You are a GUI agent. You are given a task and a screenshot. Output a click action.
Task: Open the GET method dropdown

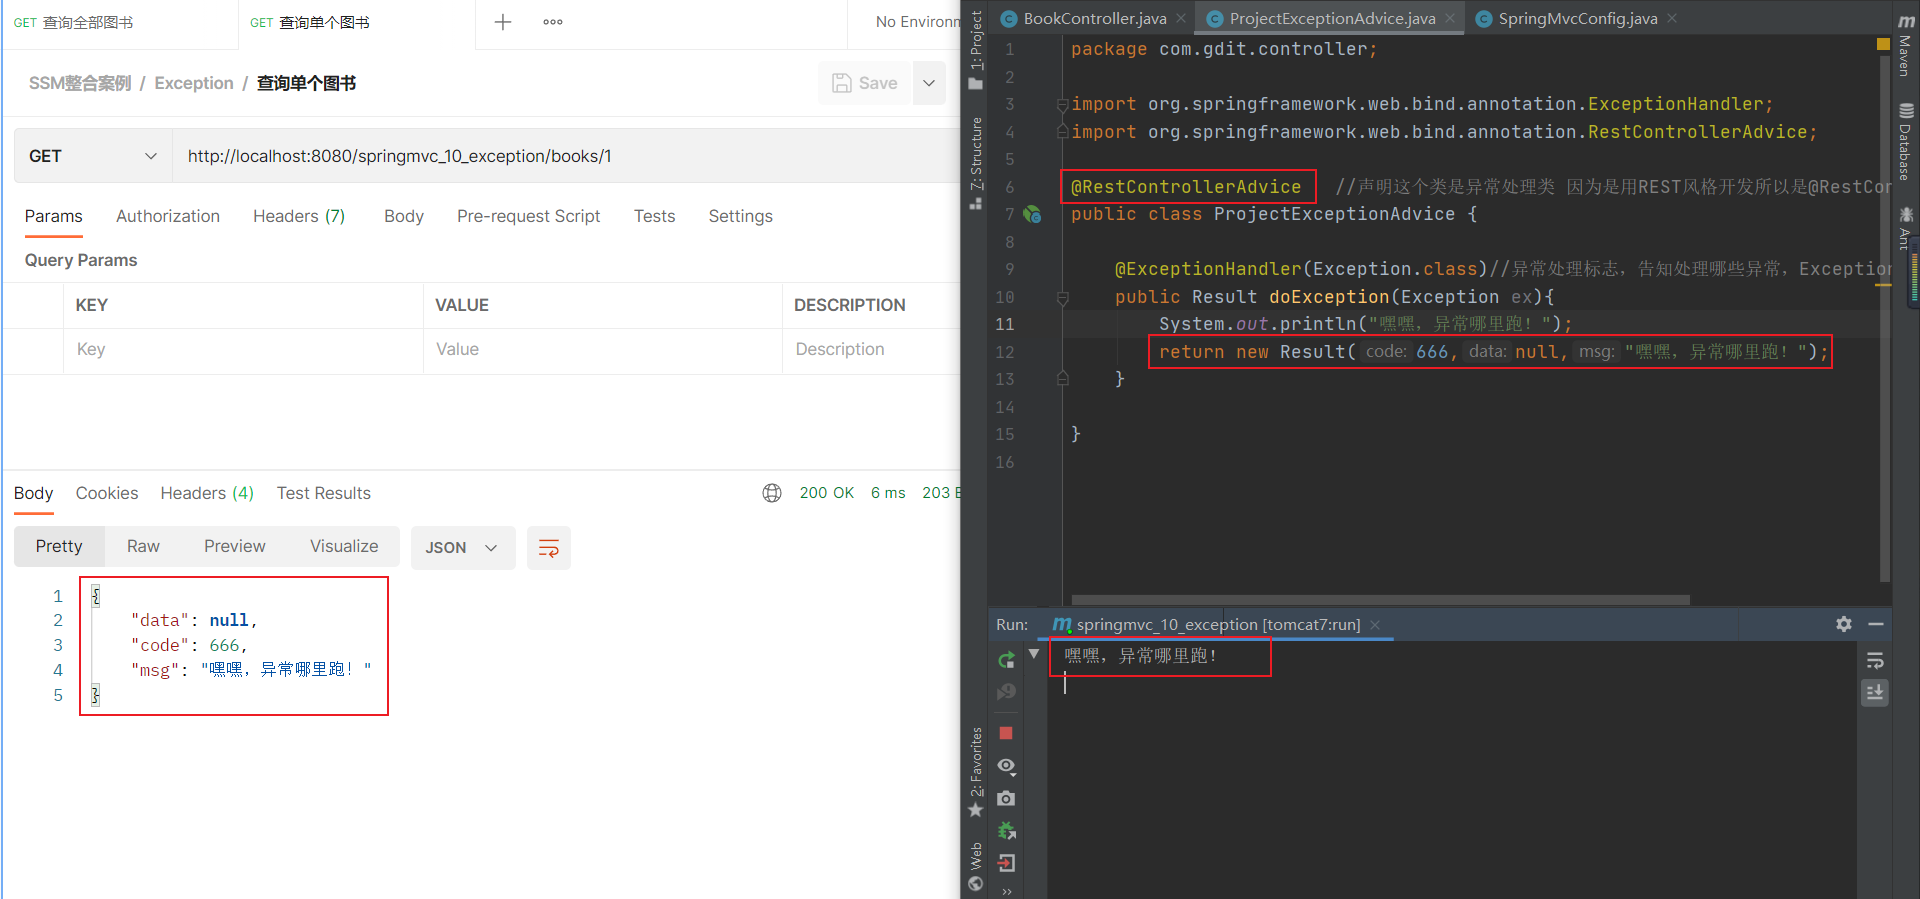[93, 156]
